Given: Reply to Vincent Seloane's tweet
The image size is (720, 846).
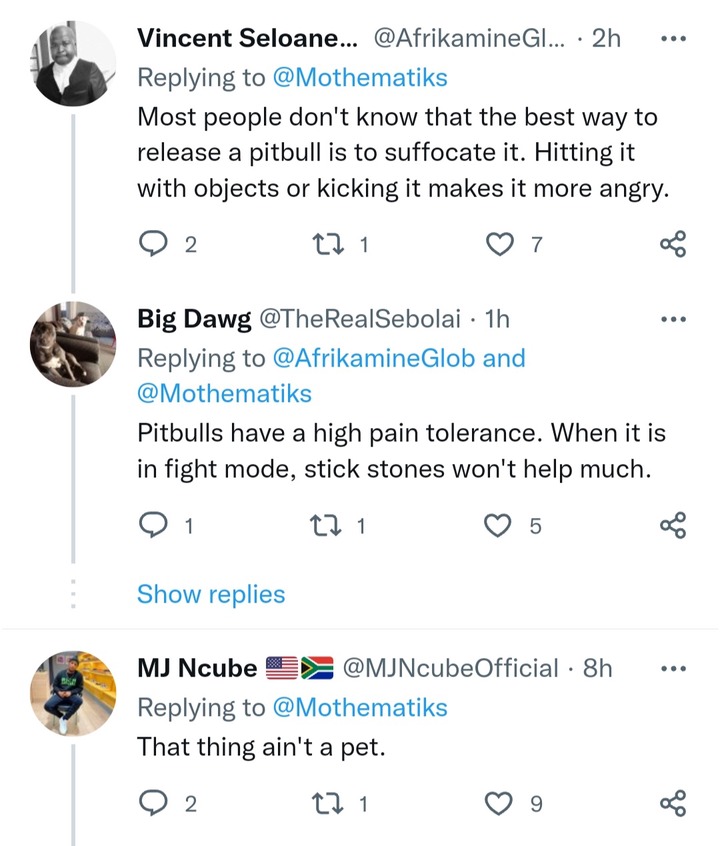Looking at the screenshot, I should coord(153,243).
